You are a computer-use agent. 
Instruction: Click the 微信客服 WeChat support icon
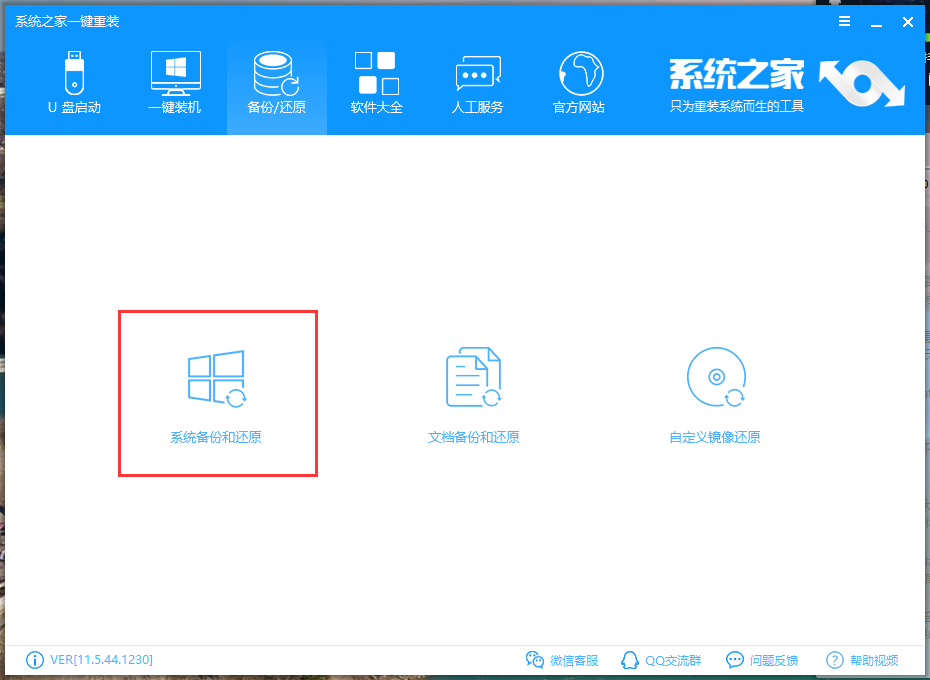[x=536, y=660]
